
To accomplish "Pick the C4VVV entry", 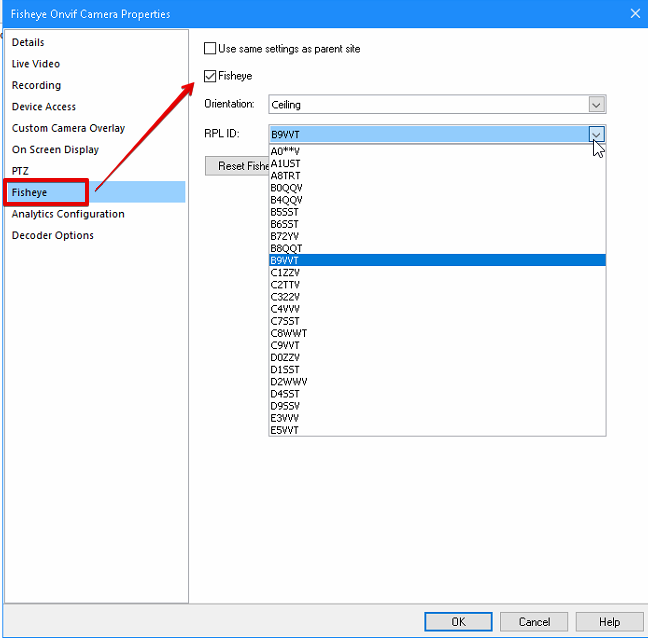I will point(437,309).
